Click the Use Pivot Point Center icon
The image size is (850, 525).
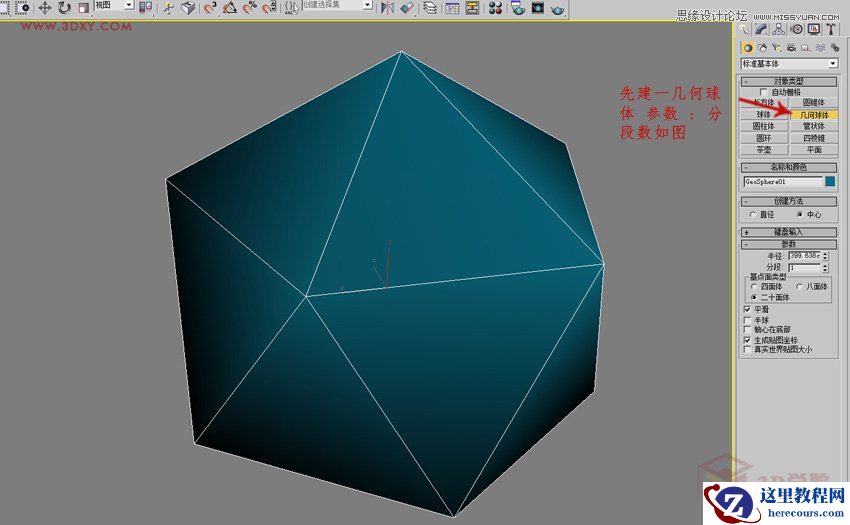point(145,7)
